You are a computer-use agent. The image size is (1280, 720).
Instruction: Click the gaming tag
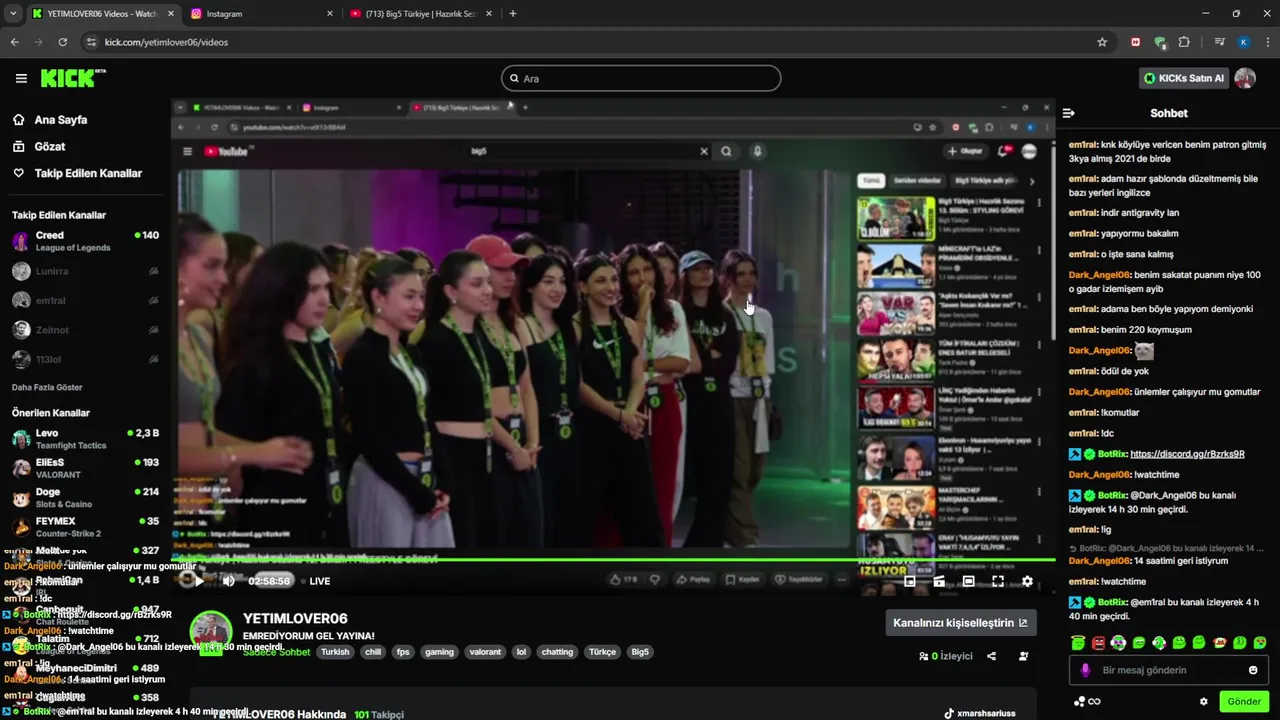tap(439, 652)
